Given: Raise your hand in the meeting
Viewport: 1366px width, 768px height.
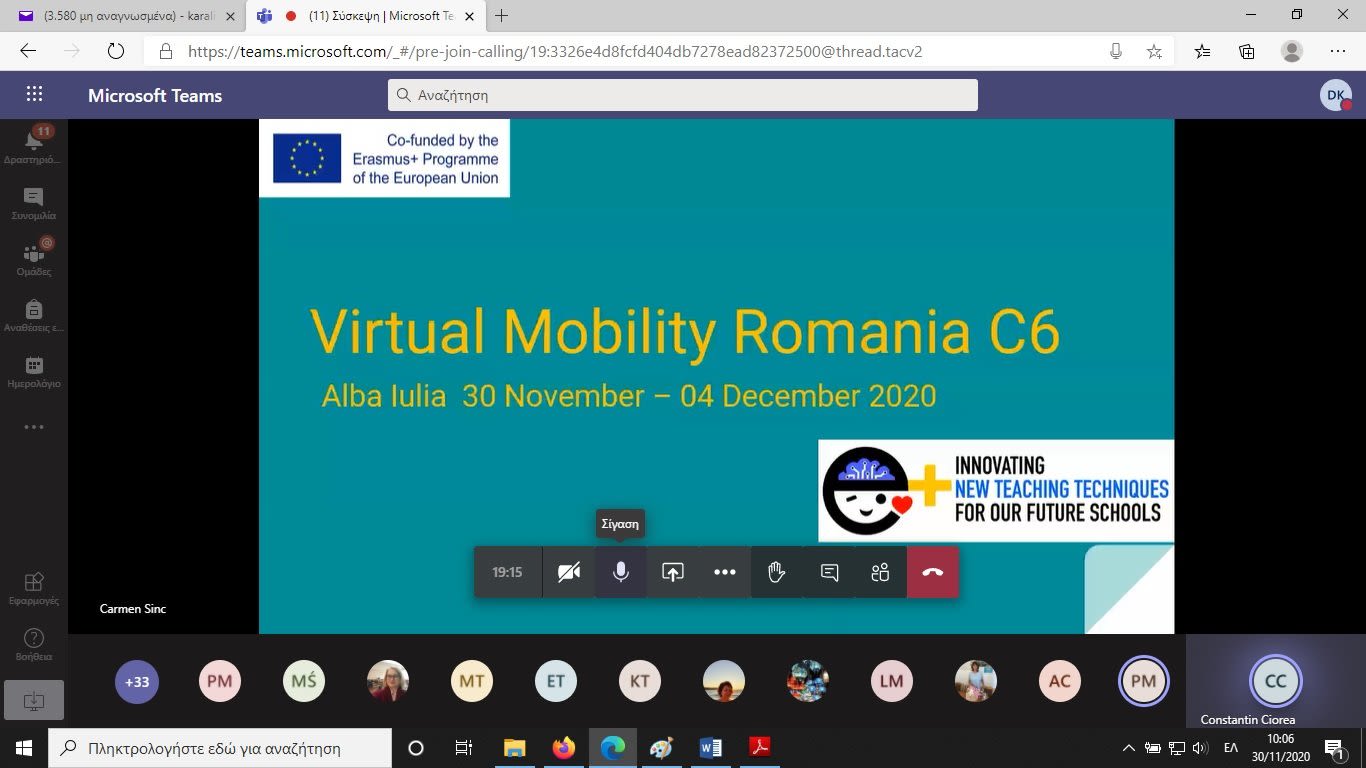Looking at the screenshot, I should pos(777,572).
